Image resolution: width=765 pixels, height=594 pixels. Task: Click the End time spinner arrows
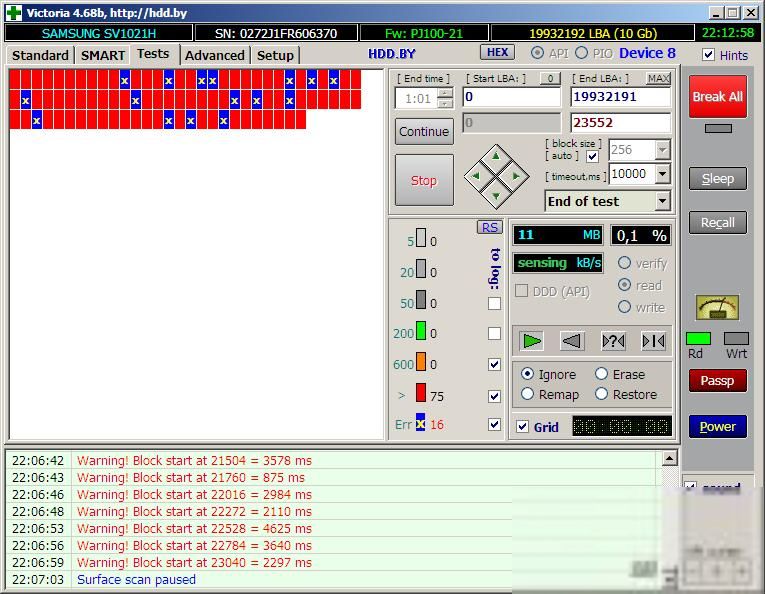(x=445, y=99)
